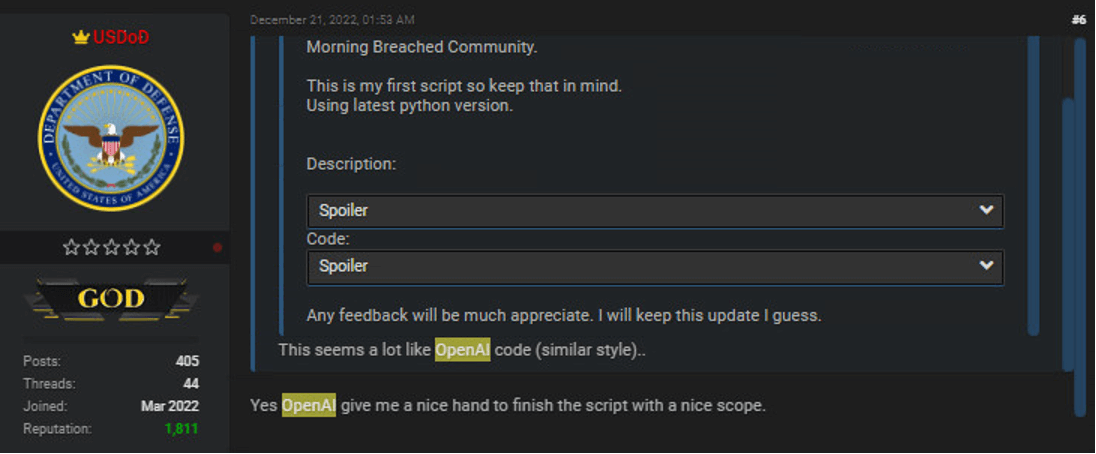Screen dimensions: 1096x454
Task: Open the 405 posts count
Action: 187,361
